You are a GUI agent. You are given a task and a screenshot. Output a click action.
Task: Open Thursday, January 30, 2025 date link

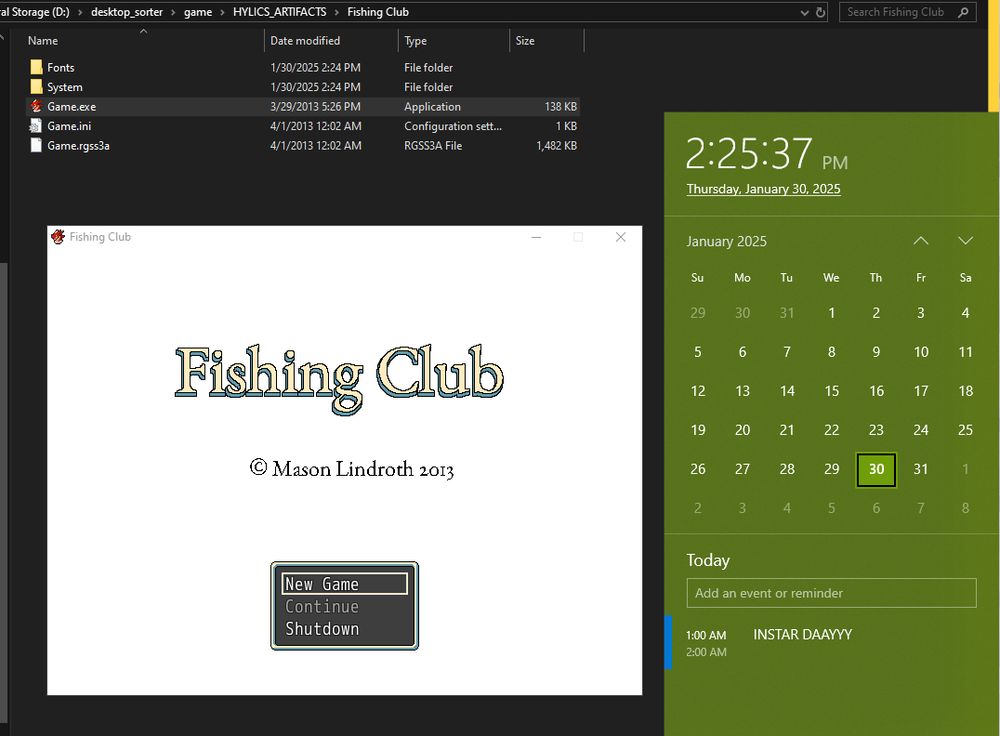point(763,189)
